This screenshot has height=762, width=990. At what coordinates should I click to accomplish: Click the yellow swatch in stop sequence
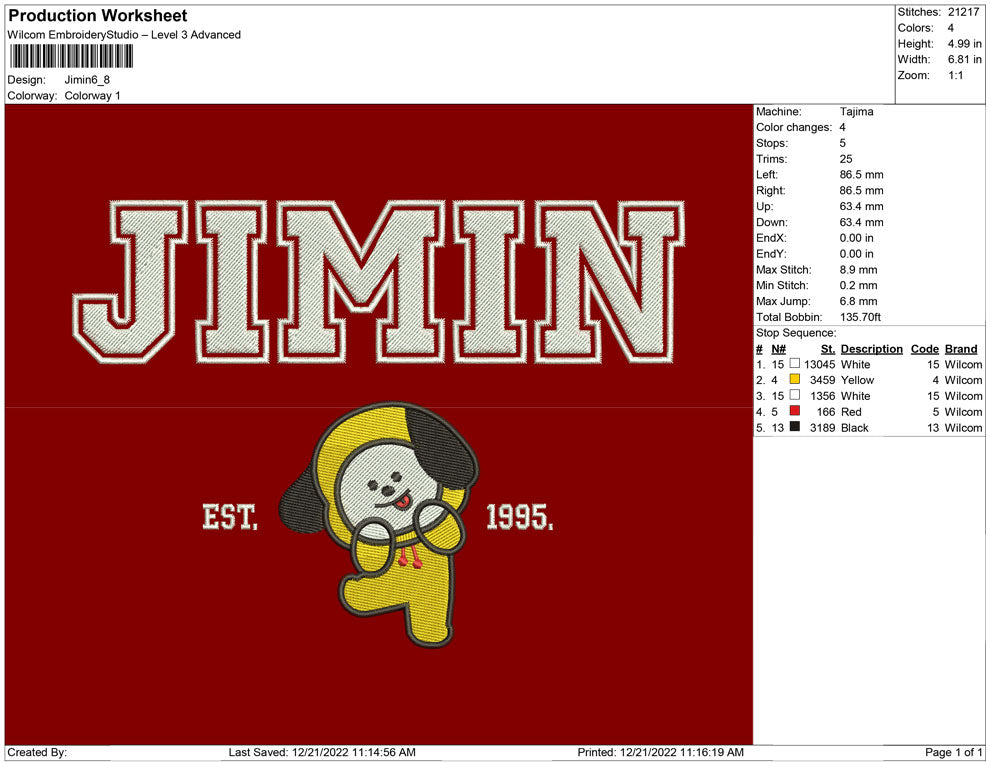click(795, 380)
